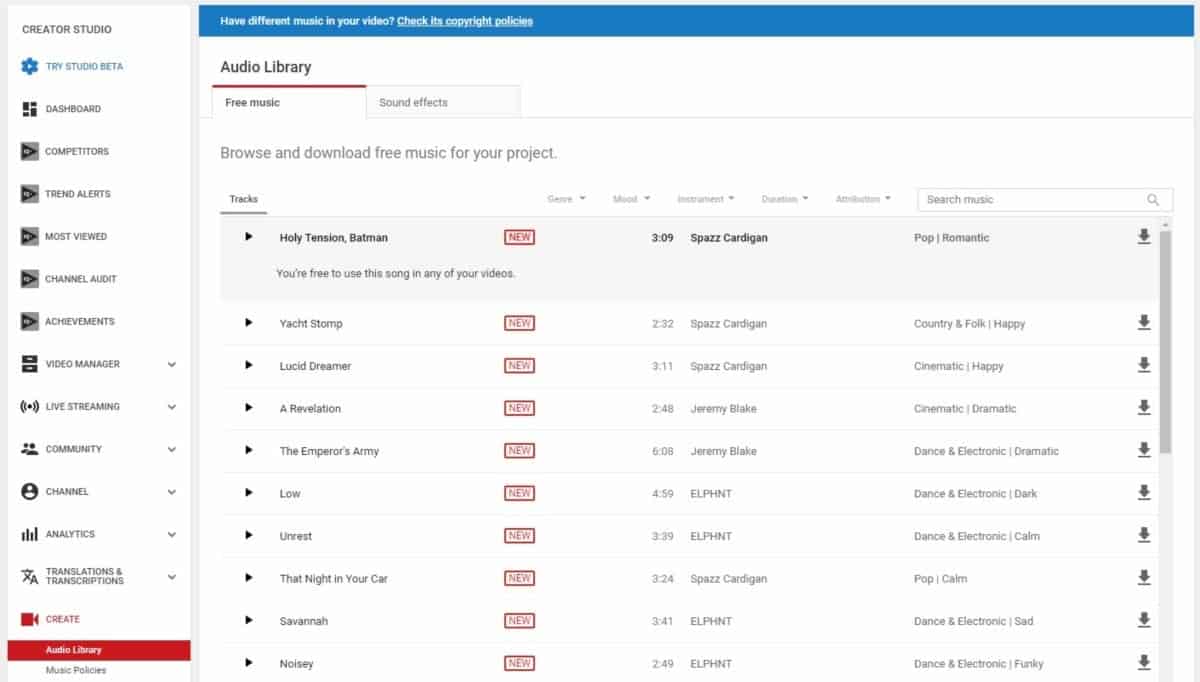
Task: Click the Achievements sidebar icon
Action: point(30,321)
